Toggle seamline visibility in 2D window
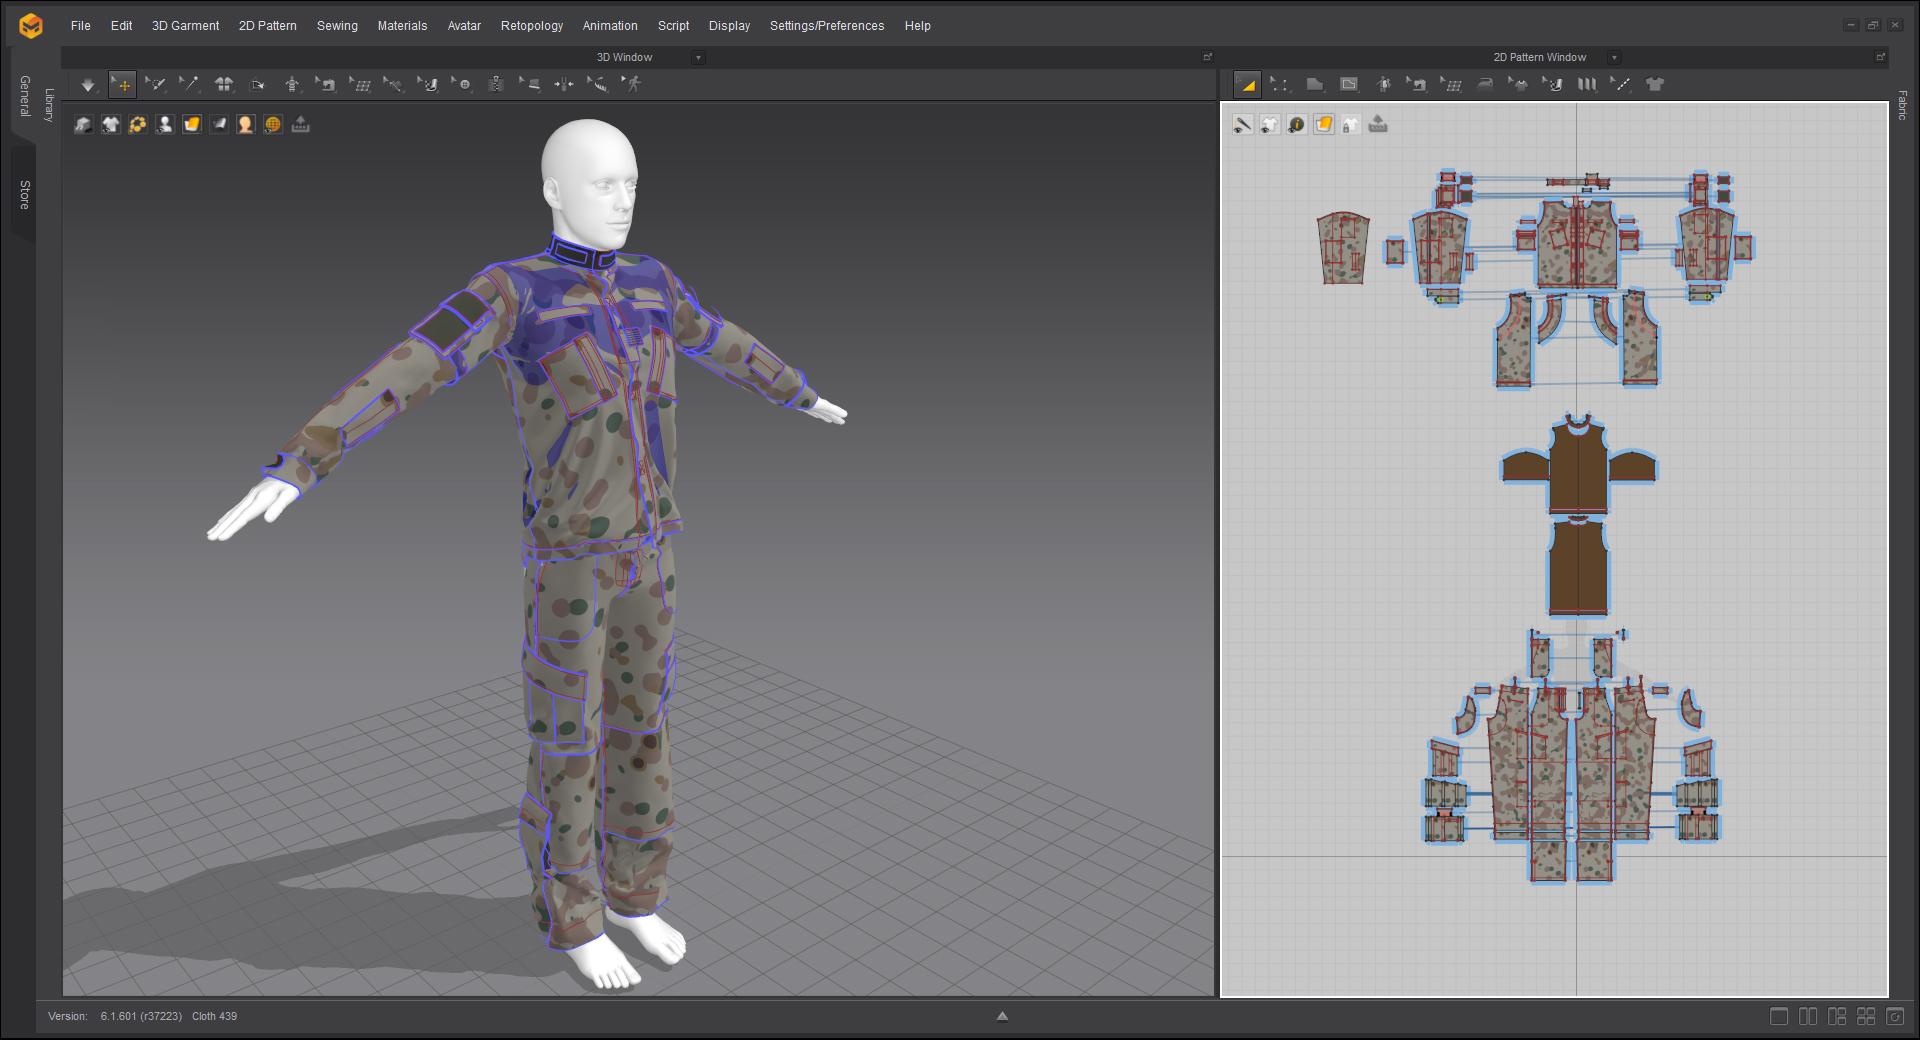This screenshot has height=1040, width=1920. click(1243, 125)
